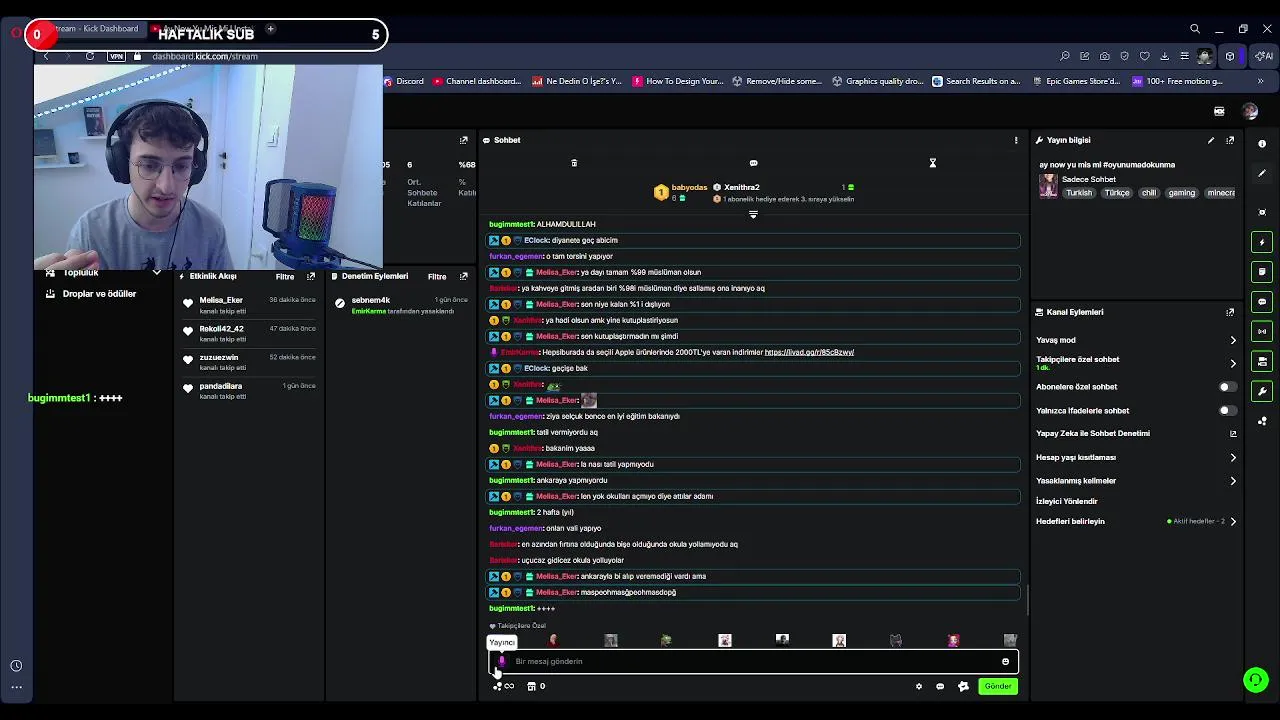This screenshot has height=720, width=1280.
Task: Click the lightning bolt sidebar toggle
Action: (x=1262, y=242)
